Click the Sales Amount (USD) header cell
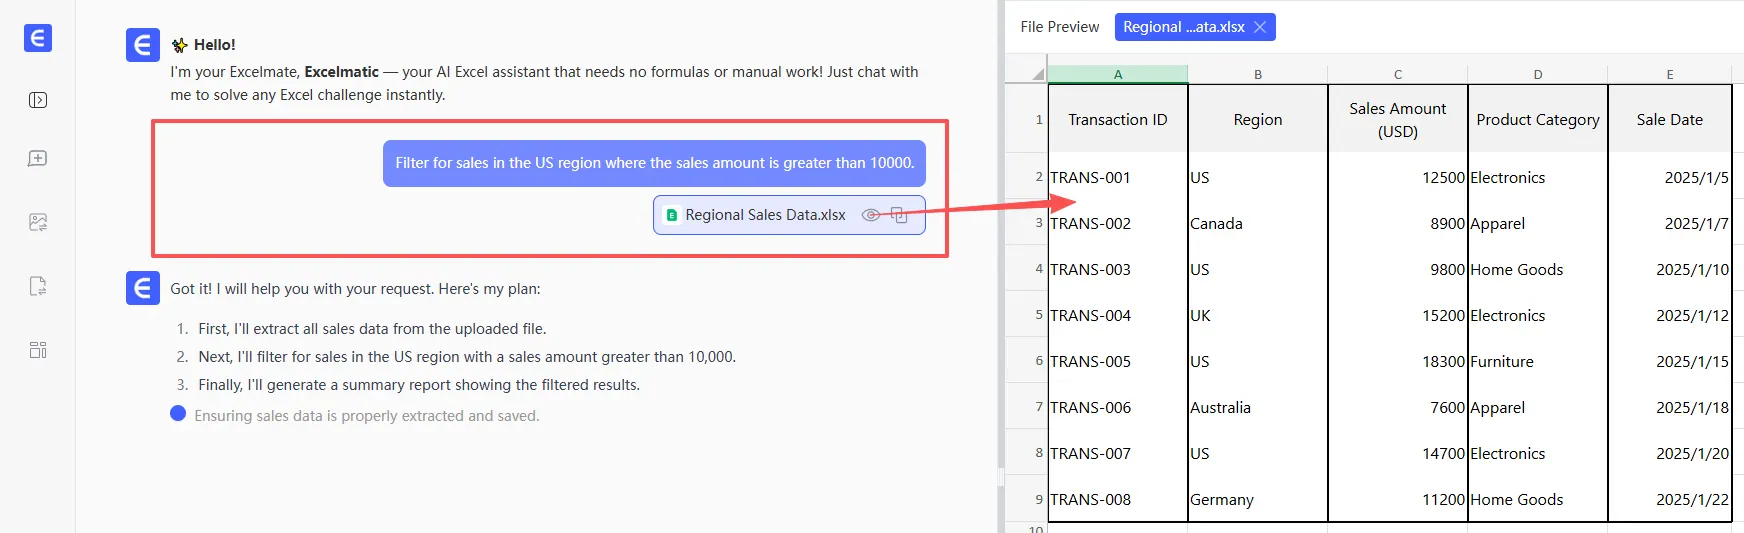Screen dimensions: 1744x533 click(1397, 119)
